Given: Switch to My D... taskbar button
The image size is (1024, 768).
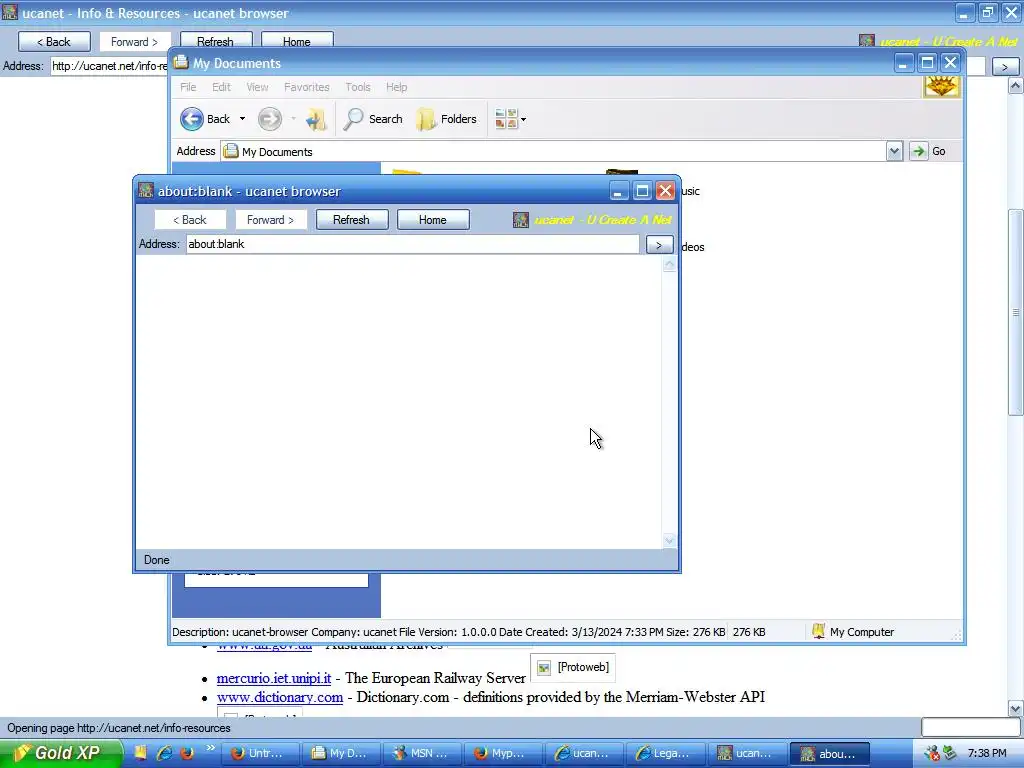Looking at the screenshot, I should (342, 753).
